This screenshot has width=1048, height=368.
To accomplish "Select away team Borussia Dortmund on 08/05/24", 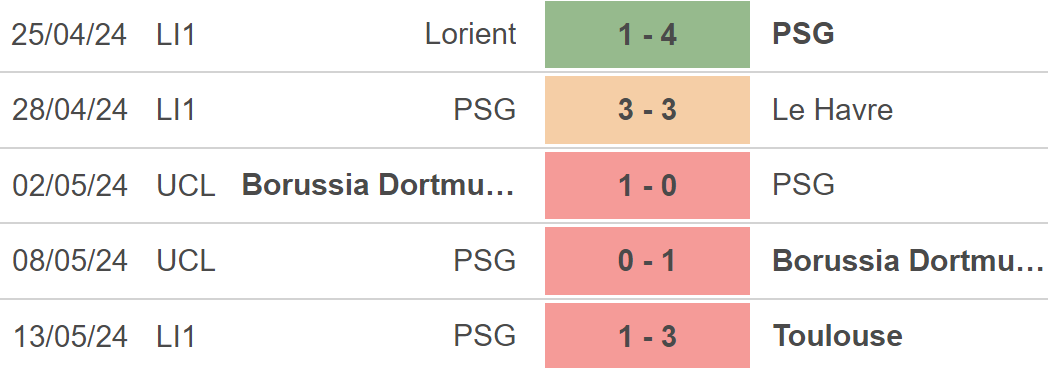I will pos(908,260).
